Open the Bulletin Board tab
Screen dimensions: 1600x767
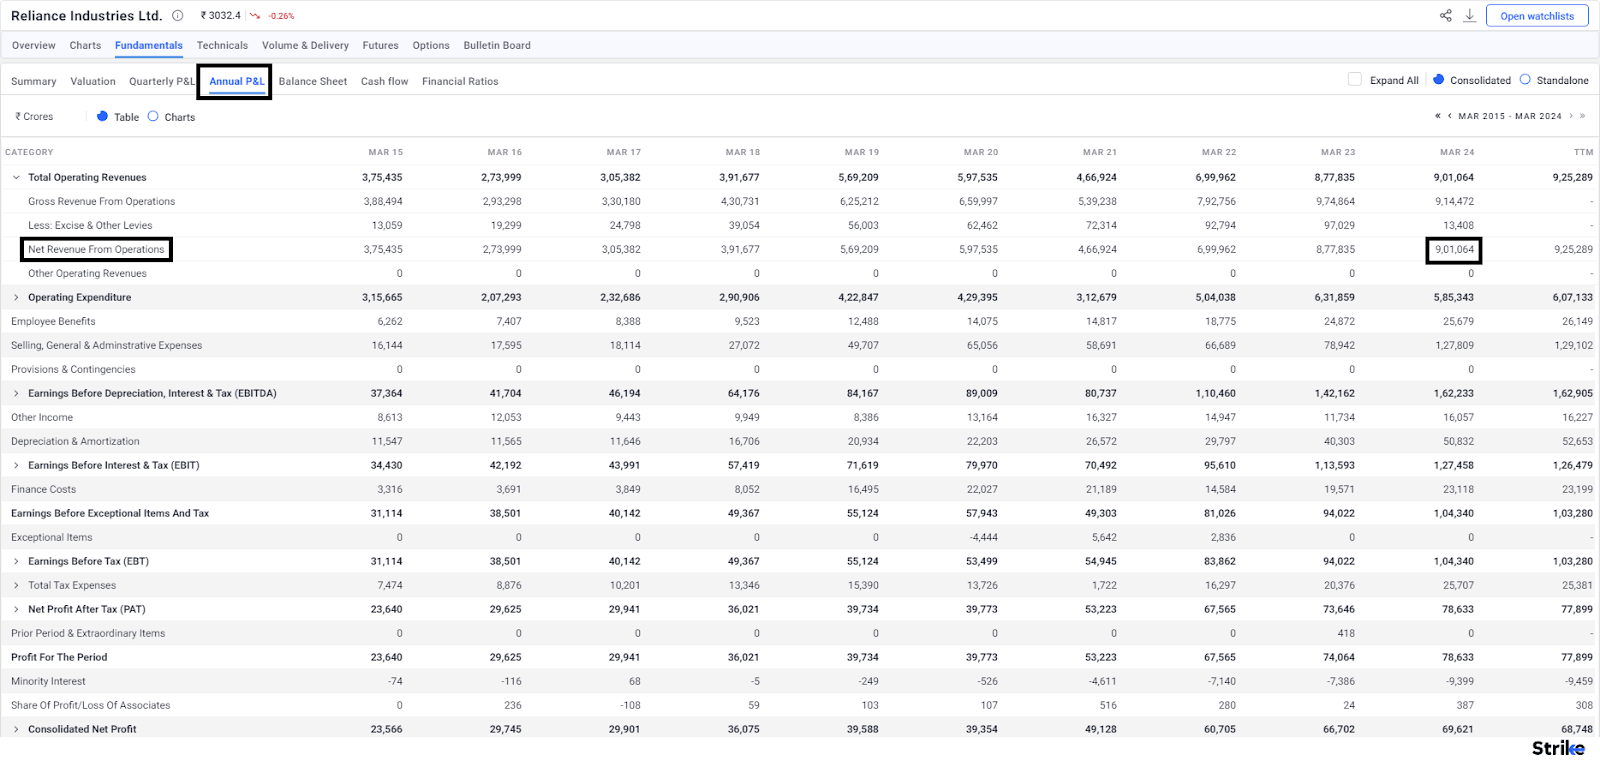497,45
